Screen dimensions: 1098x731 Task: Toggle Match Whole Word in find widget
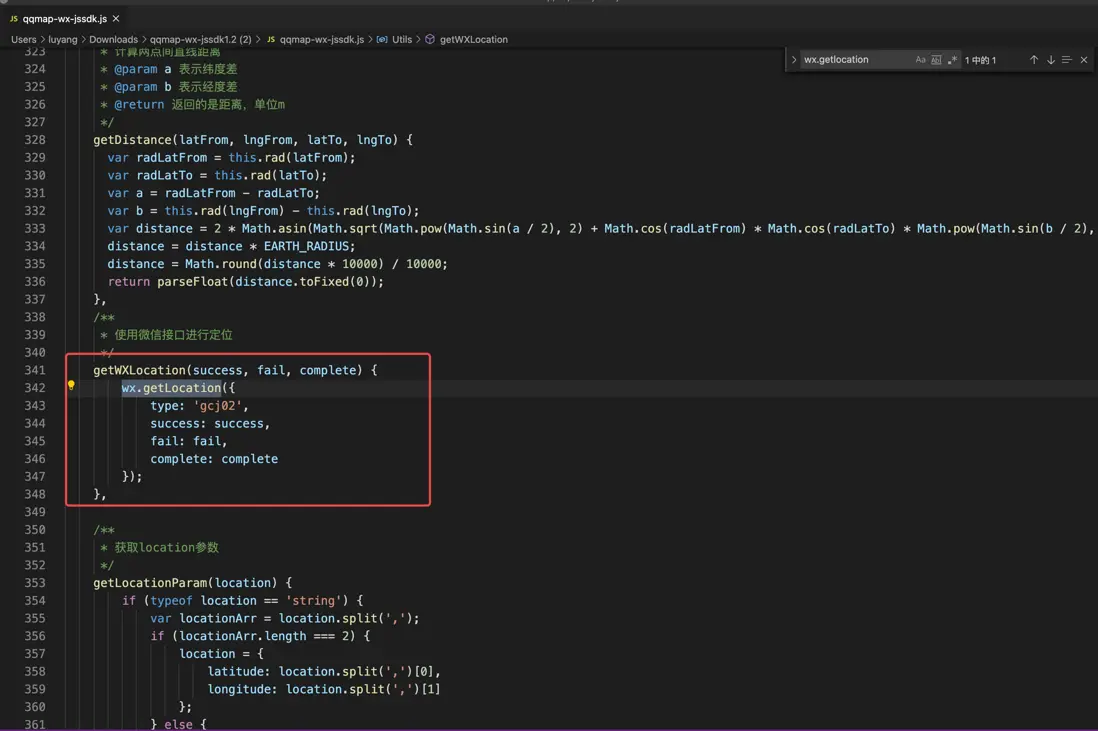936,60
